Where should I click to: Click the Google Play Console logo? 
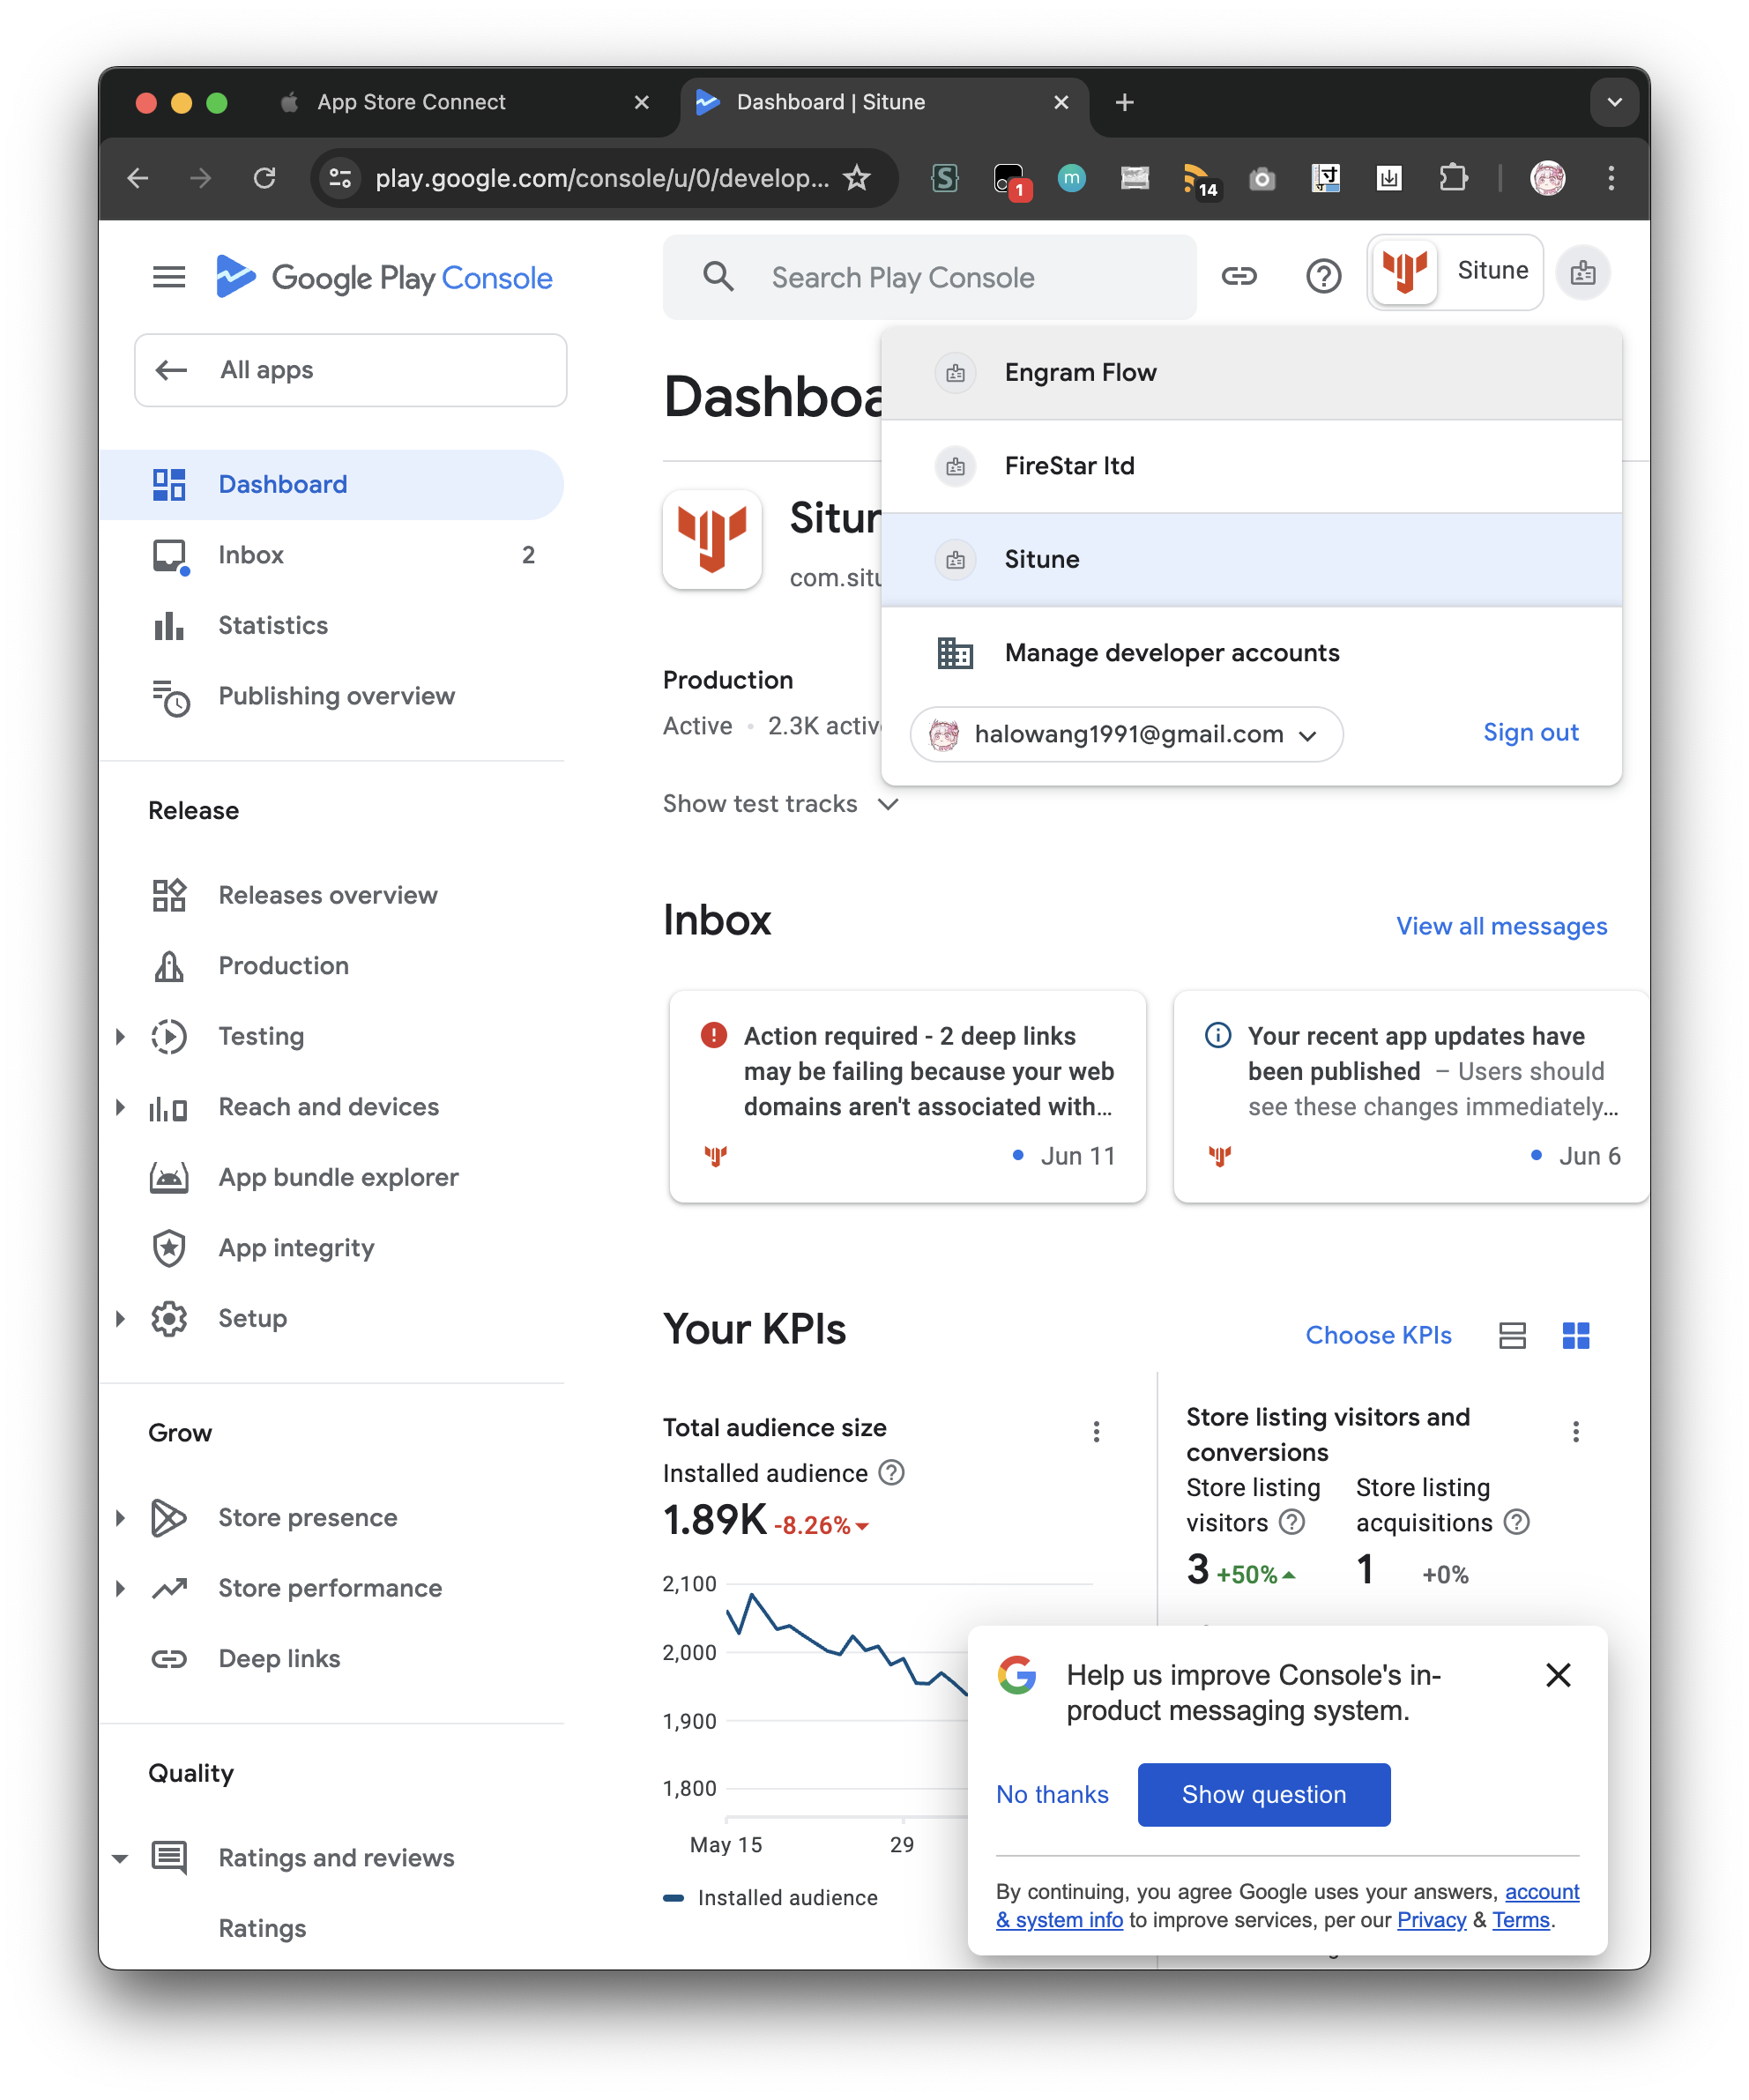(x=384, y=277)
